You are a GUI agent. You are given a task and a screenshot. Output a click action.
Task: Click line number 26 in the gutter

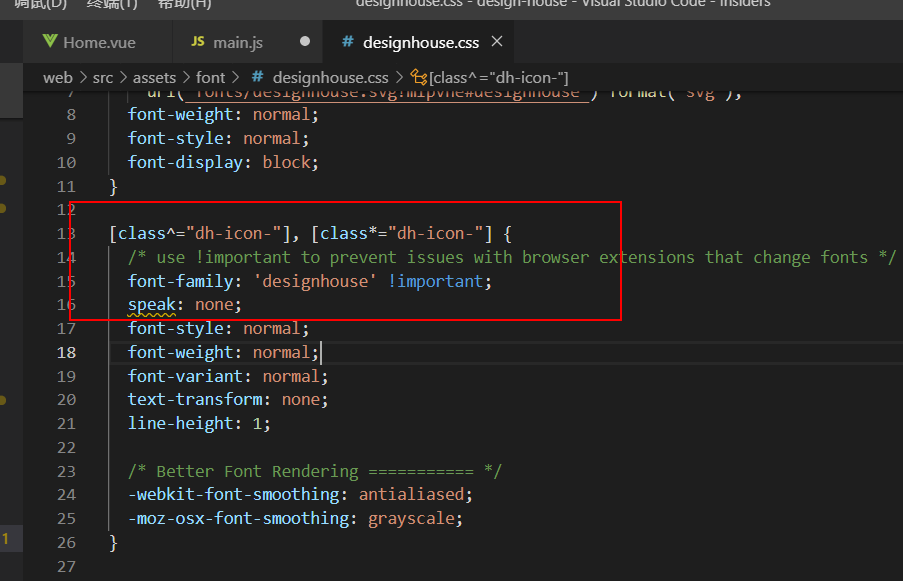pos(66,543)
